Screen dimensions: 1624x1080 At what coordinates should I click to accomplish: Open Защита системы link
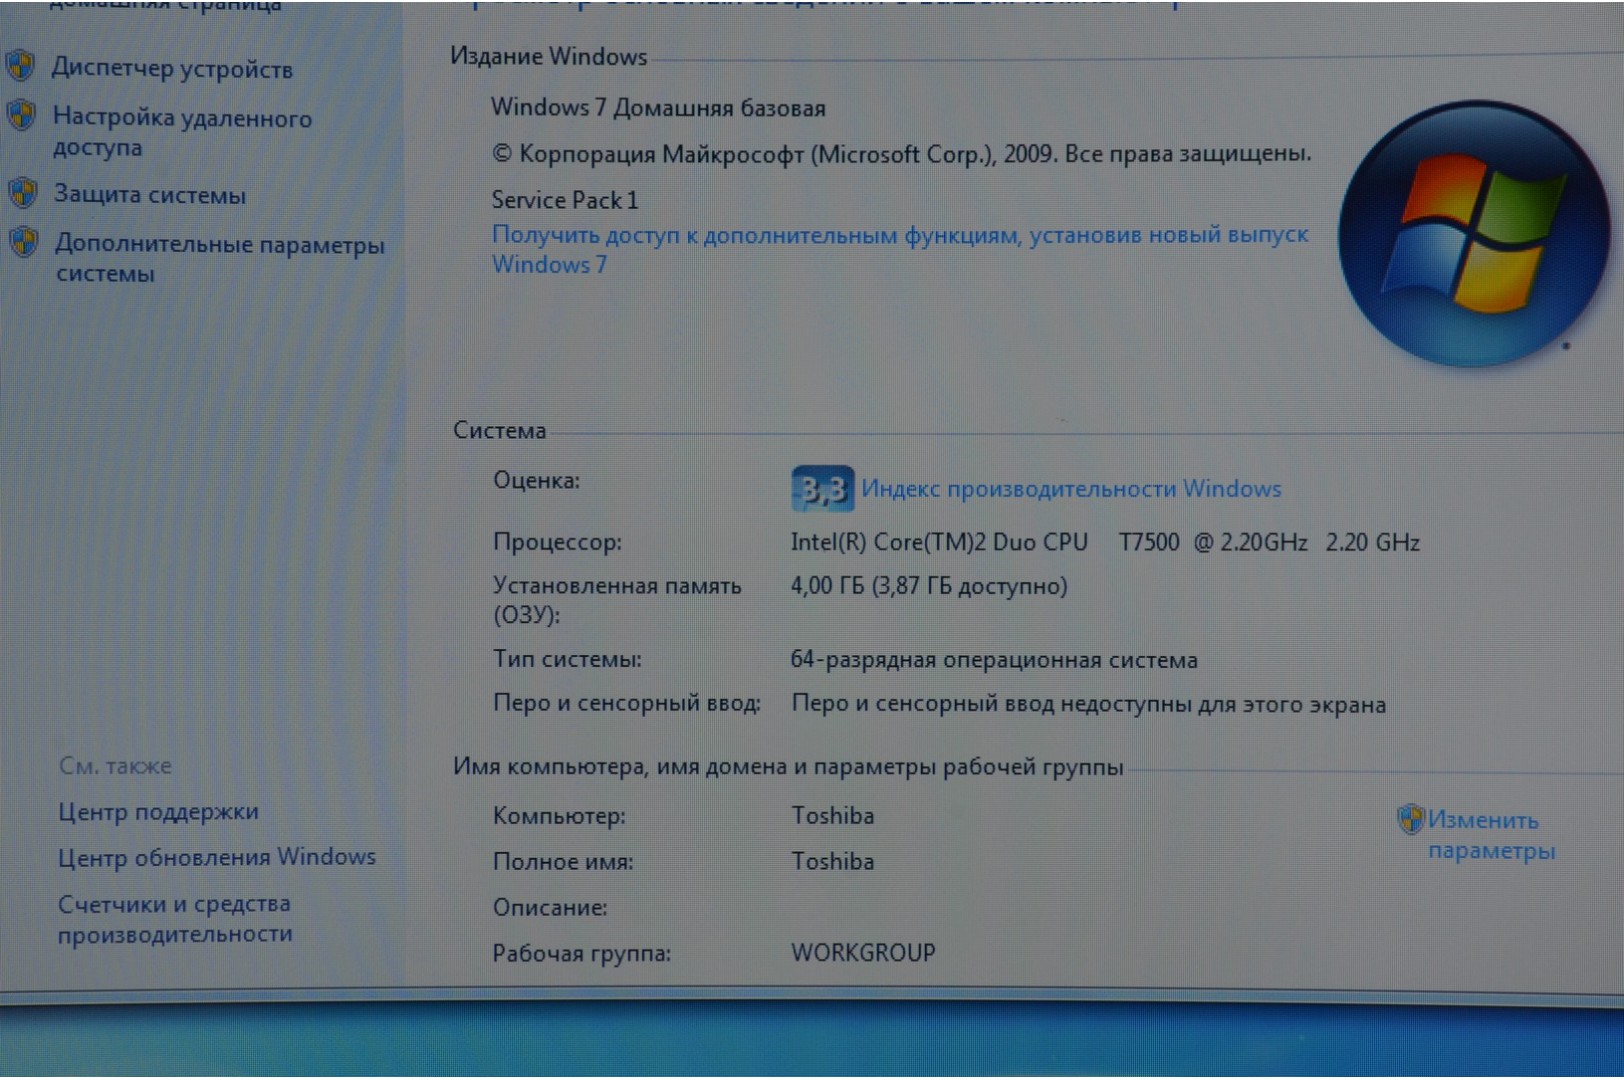tap(150, 195)
